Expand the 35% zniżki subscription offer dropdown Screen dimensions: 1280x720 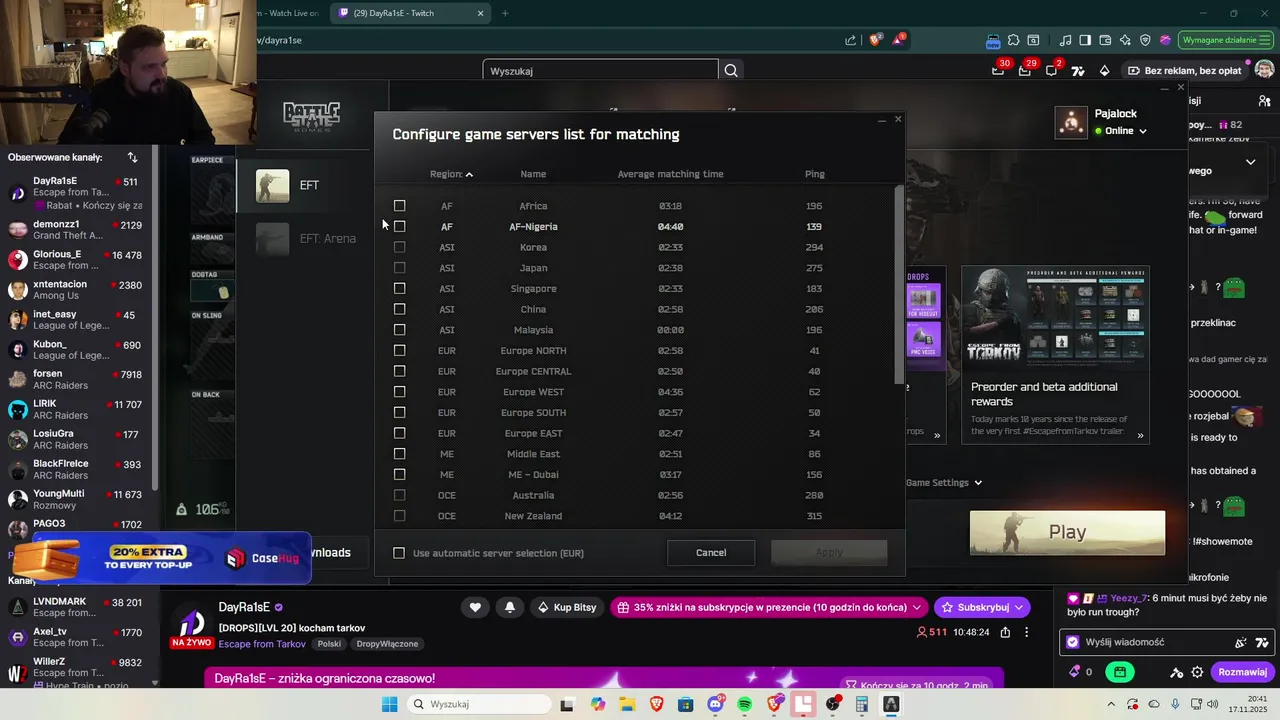click(917, 607)
